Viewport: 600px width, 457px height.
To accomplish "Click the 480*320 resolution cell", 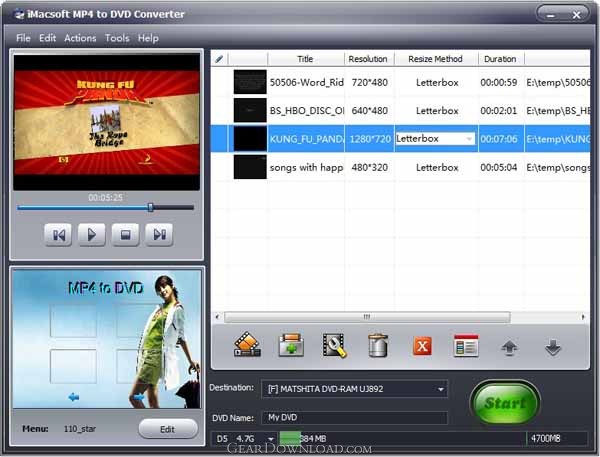I will tap(369, 167).
